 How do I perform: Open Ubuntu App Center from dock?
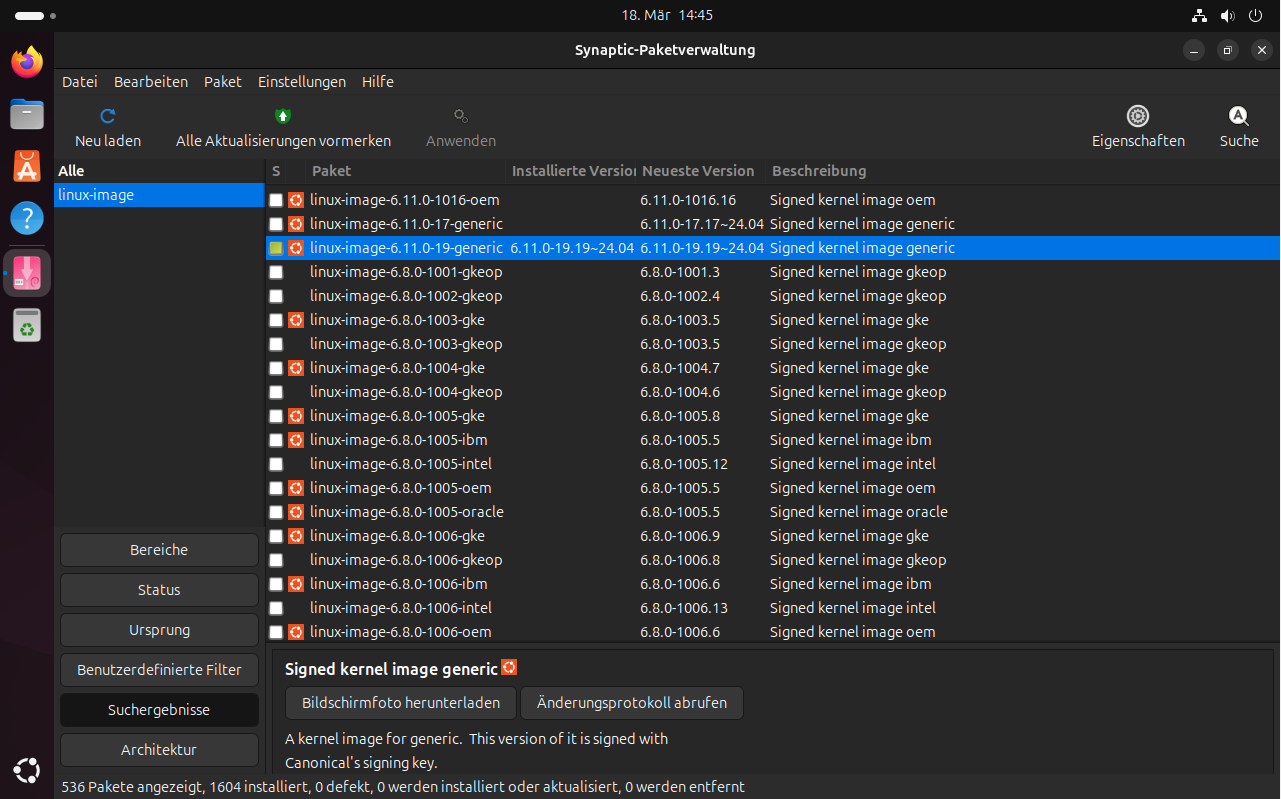(27, 166)
